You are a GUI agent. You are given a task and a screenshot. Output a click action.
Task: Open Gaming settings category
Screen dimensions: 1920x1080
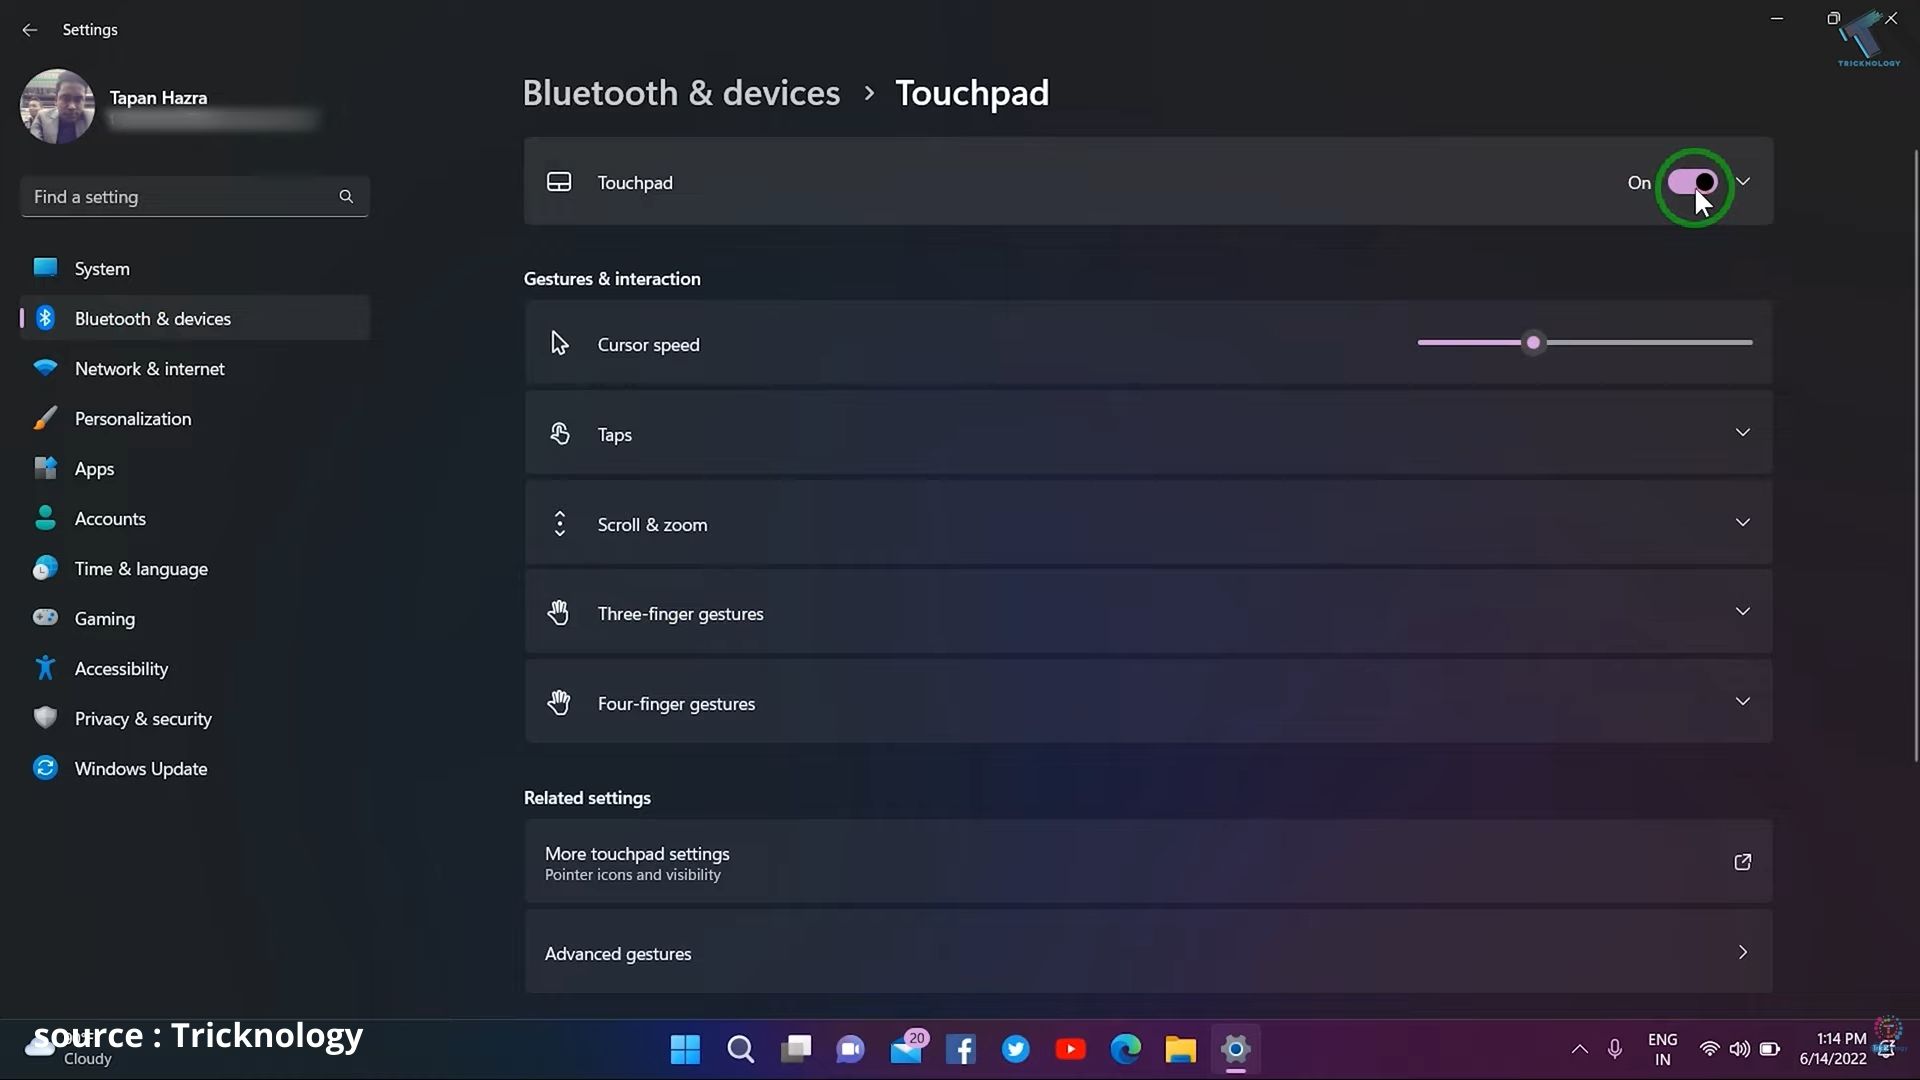coord(195,618)
